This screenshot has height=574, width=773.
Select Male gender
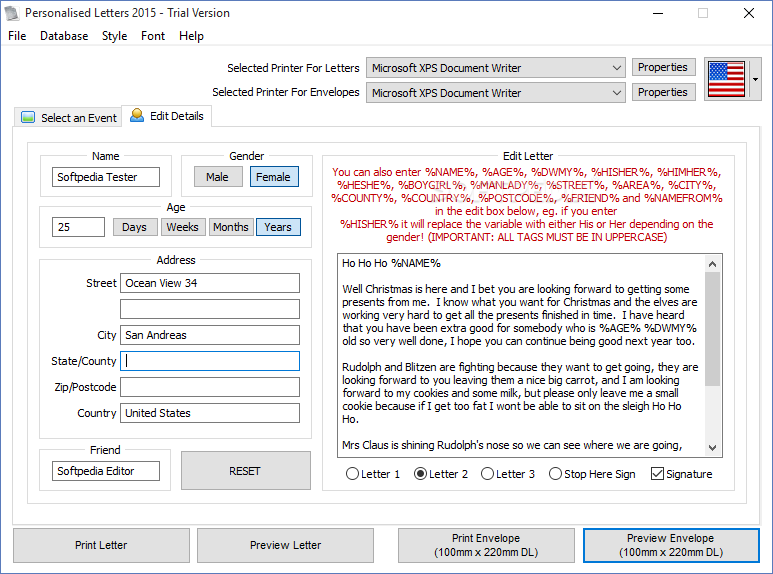pos(218,177)
